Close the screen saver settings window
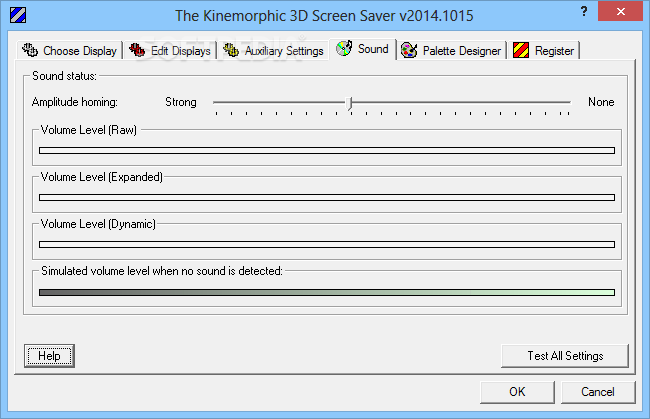The width and height of the screenshot is (650, 419). click(x=620, y=11)
